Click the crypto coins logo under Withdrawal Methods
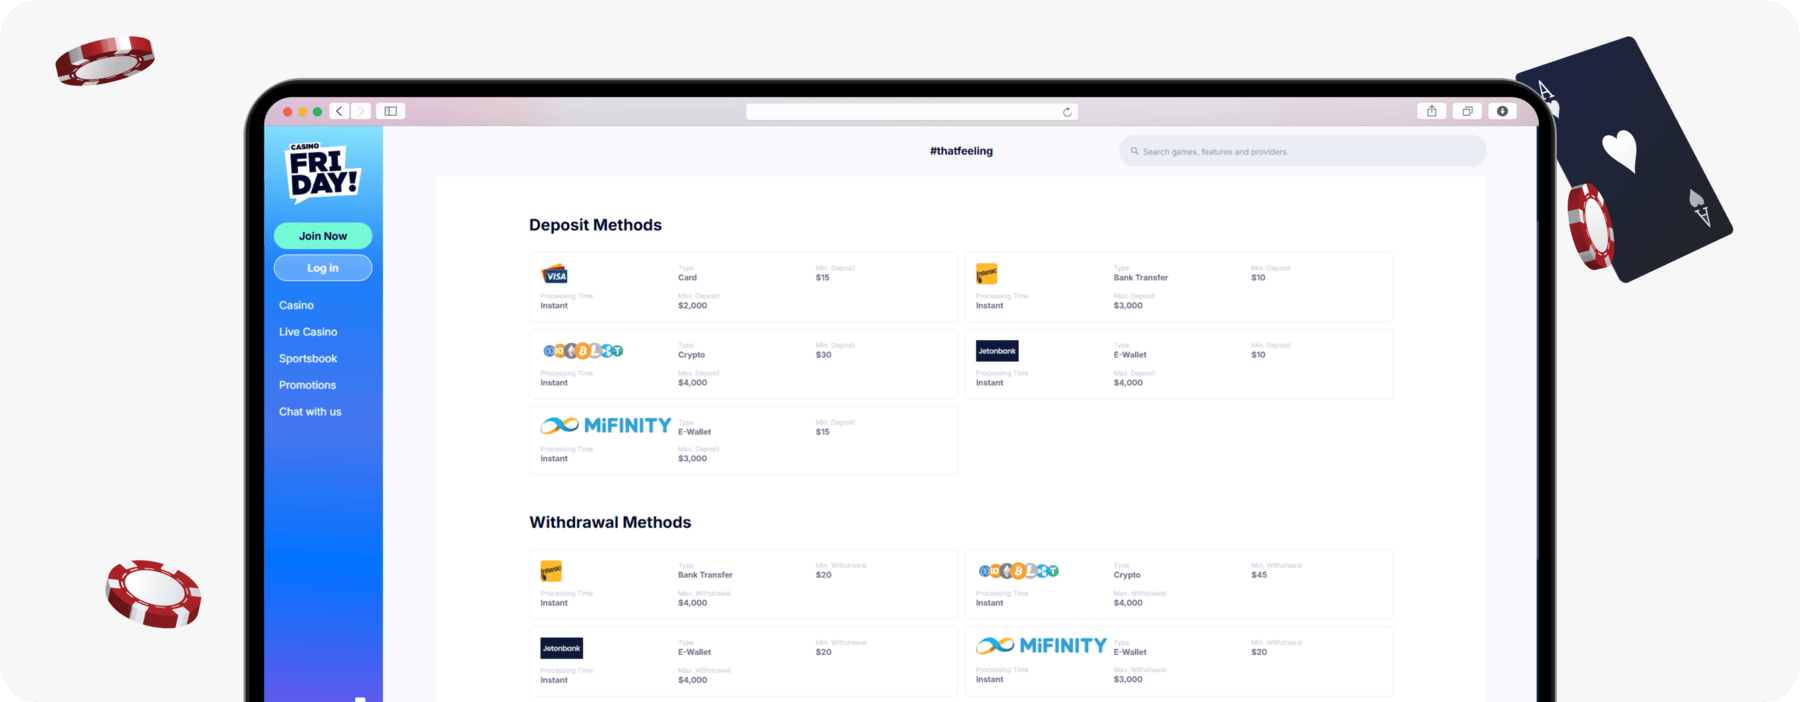This screenshot has width=1800, height=702. click(1018, 571)
